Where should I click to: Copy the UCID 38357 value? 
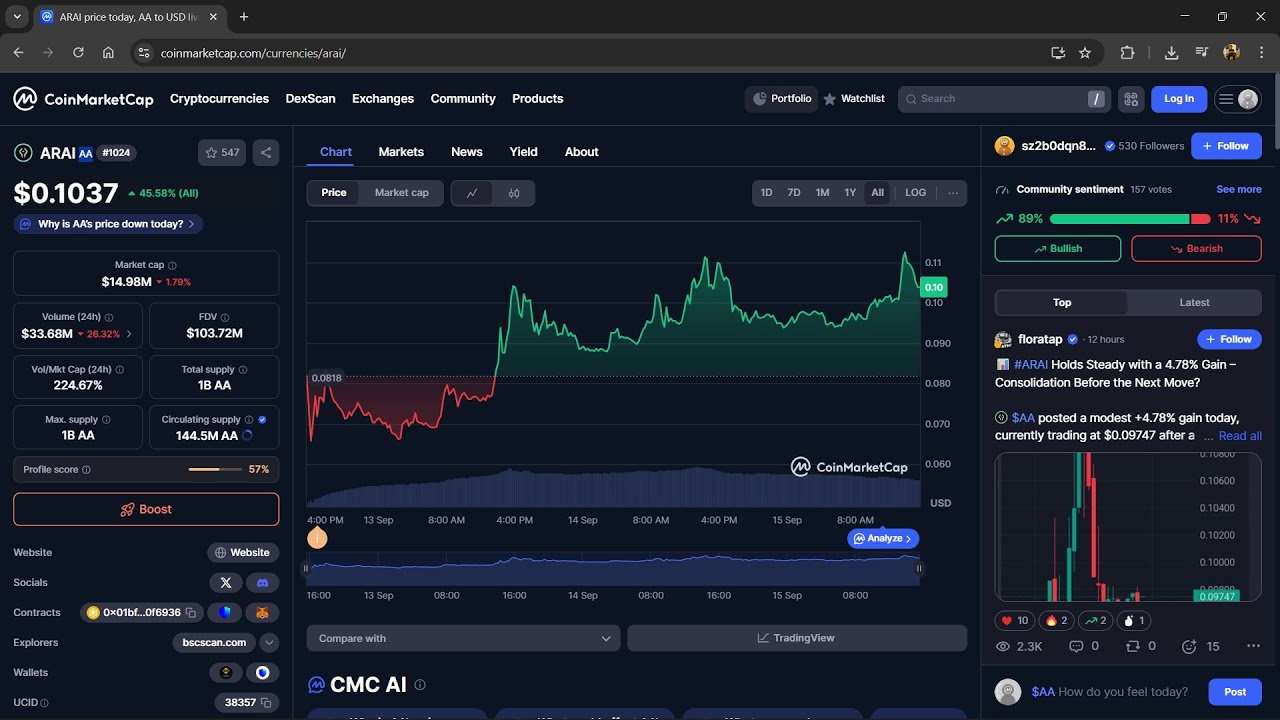coord(266,703)
